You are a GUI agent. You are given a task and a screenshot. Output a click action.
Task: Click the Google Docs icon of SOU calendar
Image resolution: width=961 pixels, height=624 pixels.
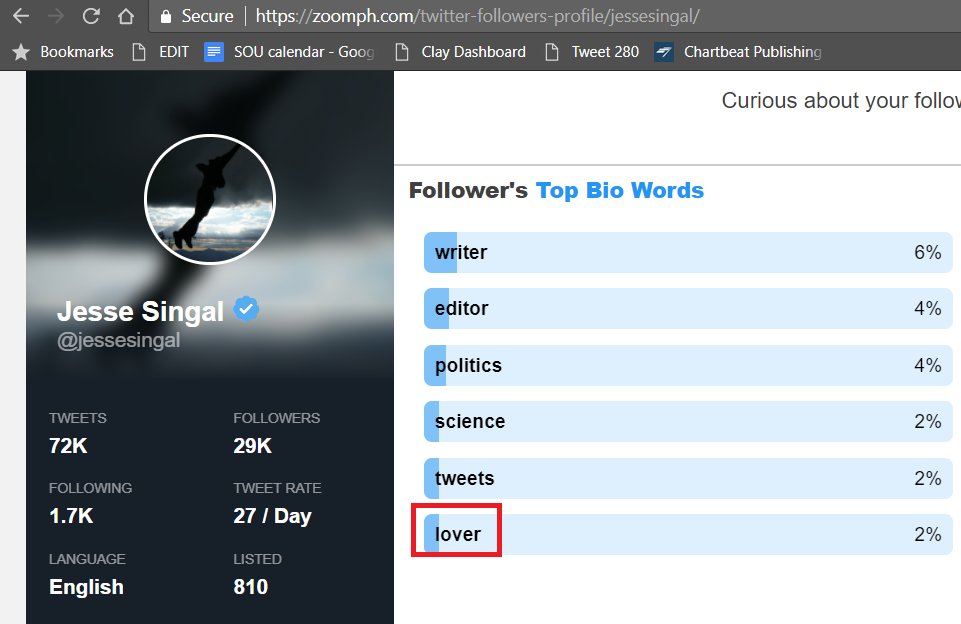point(213,52)
